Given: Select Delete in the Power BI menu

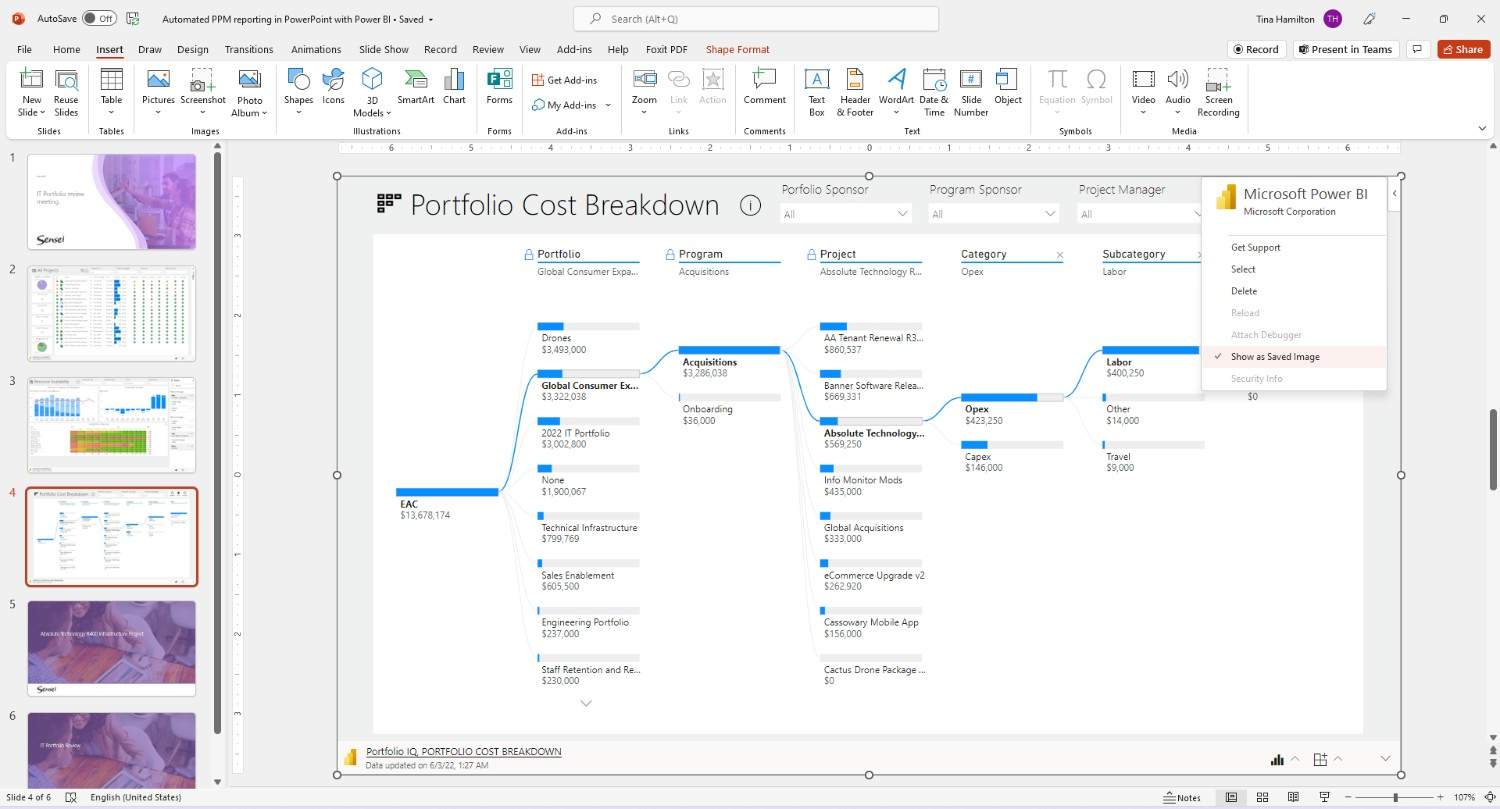Looking at the screenshot, I should (x=1244, y=291).
